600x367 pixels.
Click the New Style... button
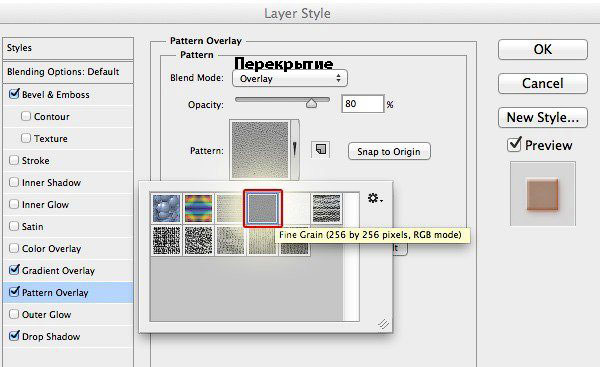pos(543,117)
